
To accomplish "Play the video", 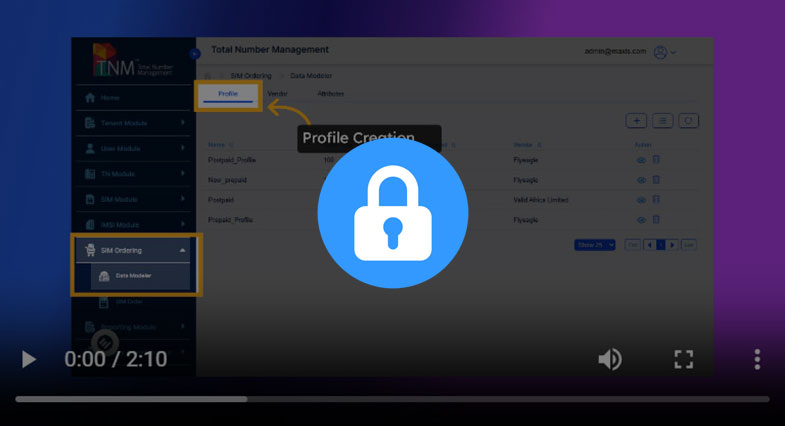I will click(x=29, y=359).
